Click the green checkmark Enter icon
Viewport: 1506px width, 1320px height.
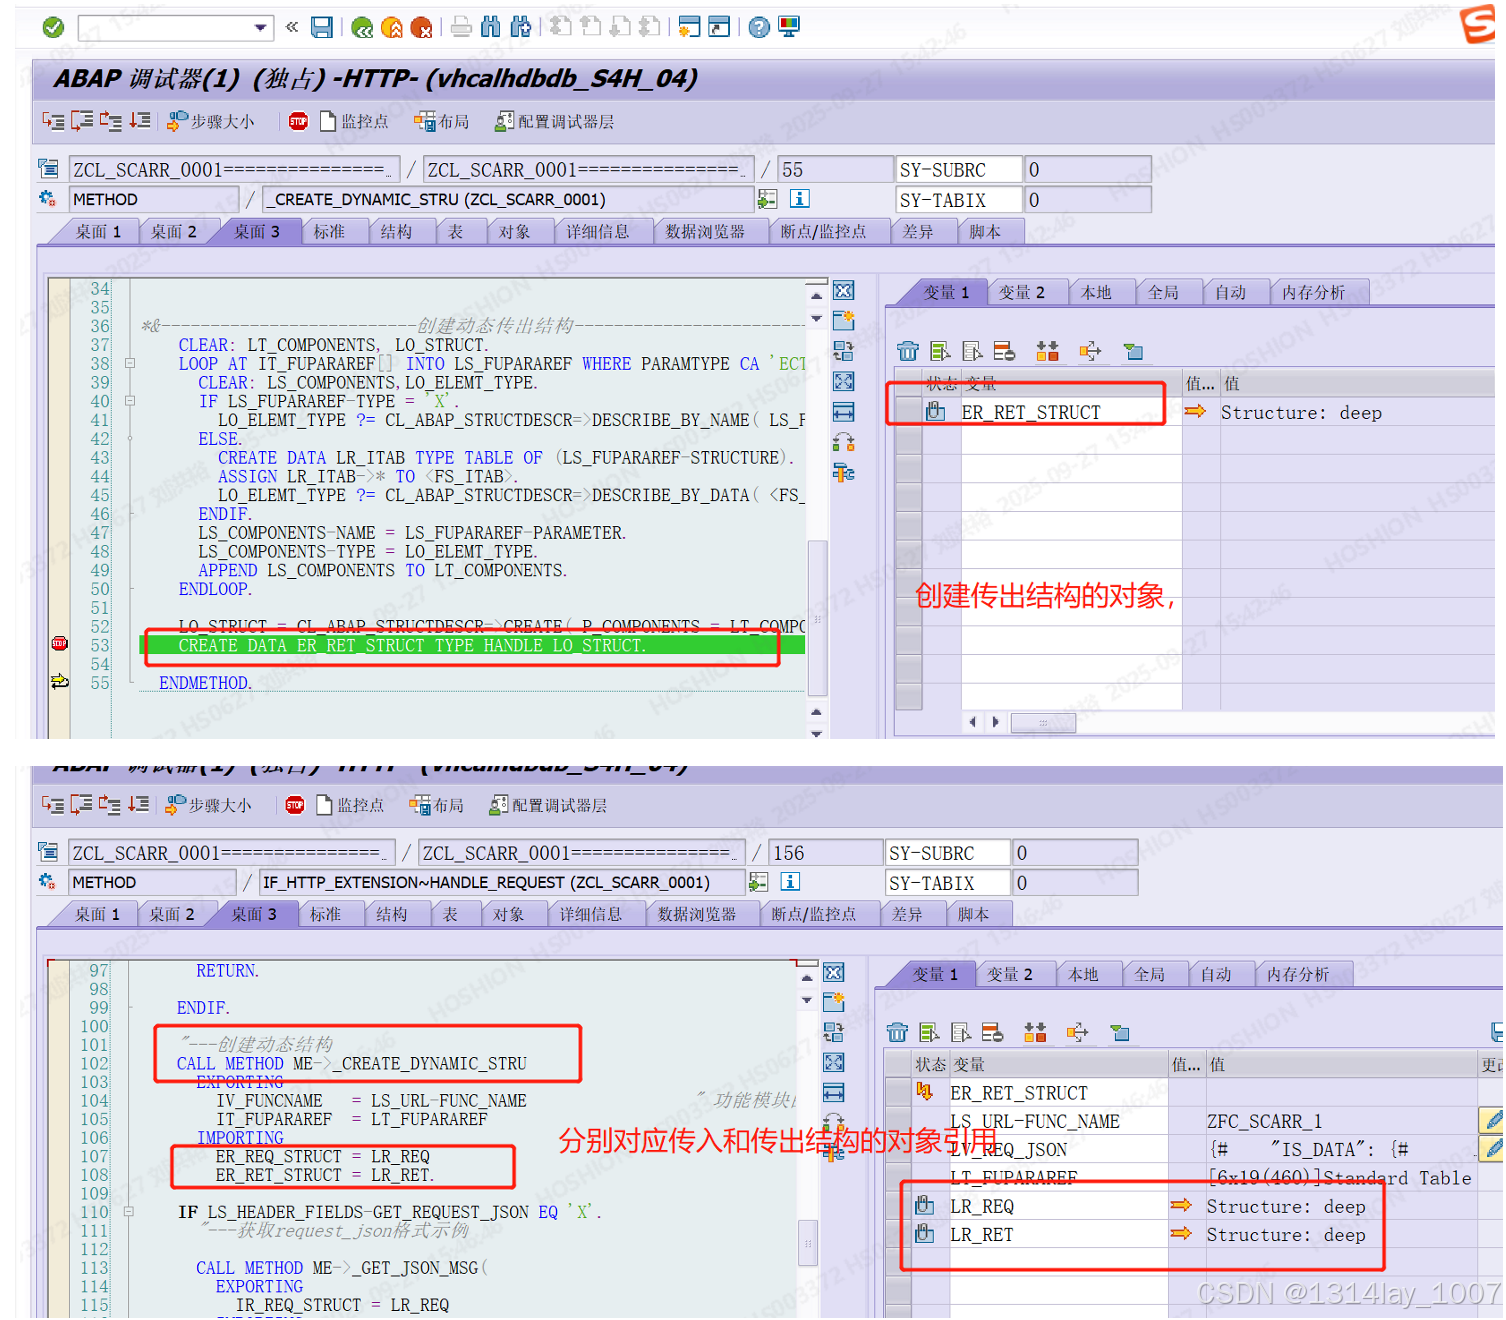click(x=53, y=27)
